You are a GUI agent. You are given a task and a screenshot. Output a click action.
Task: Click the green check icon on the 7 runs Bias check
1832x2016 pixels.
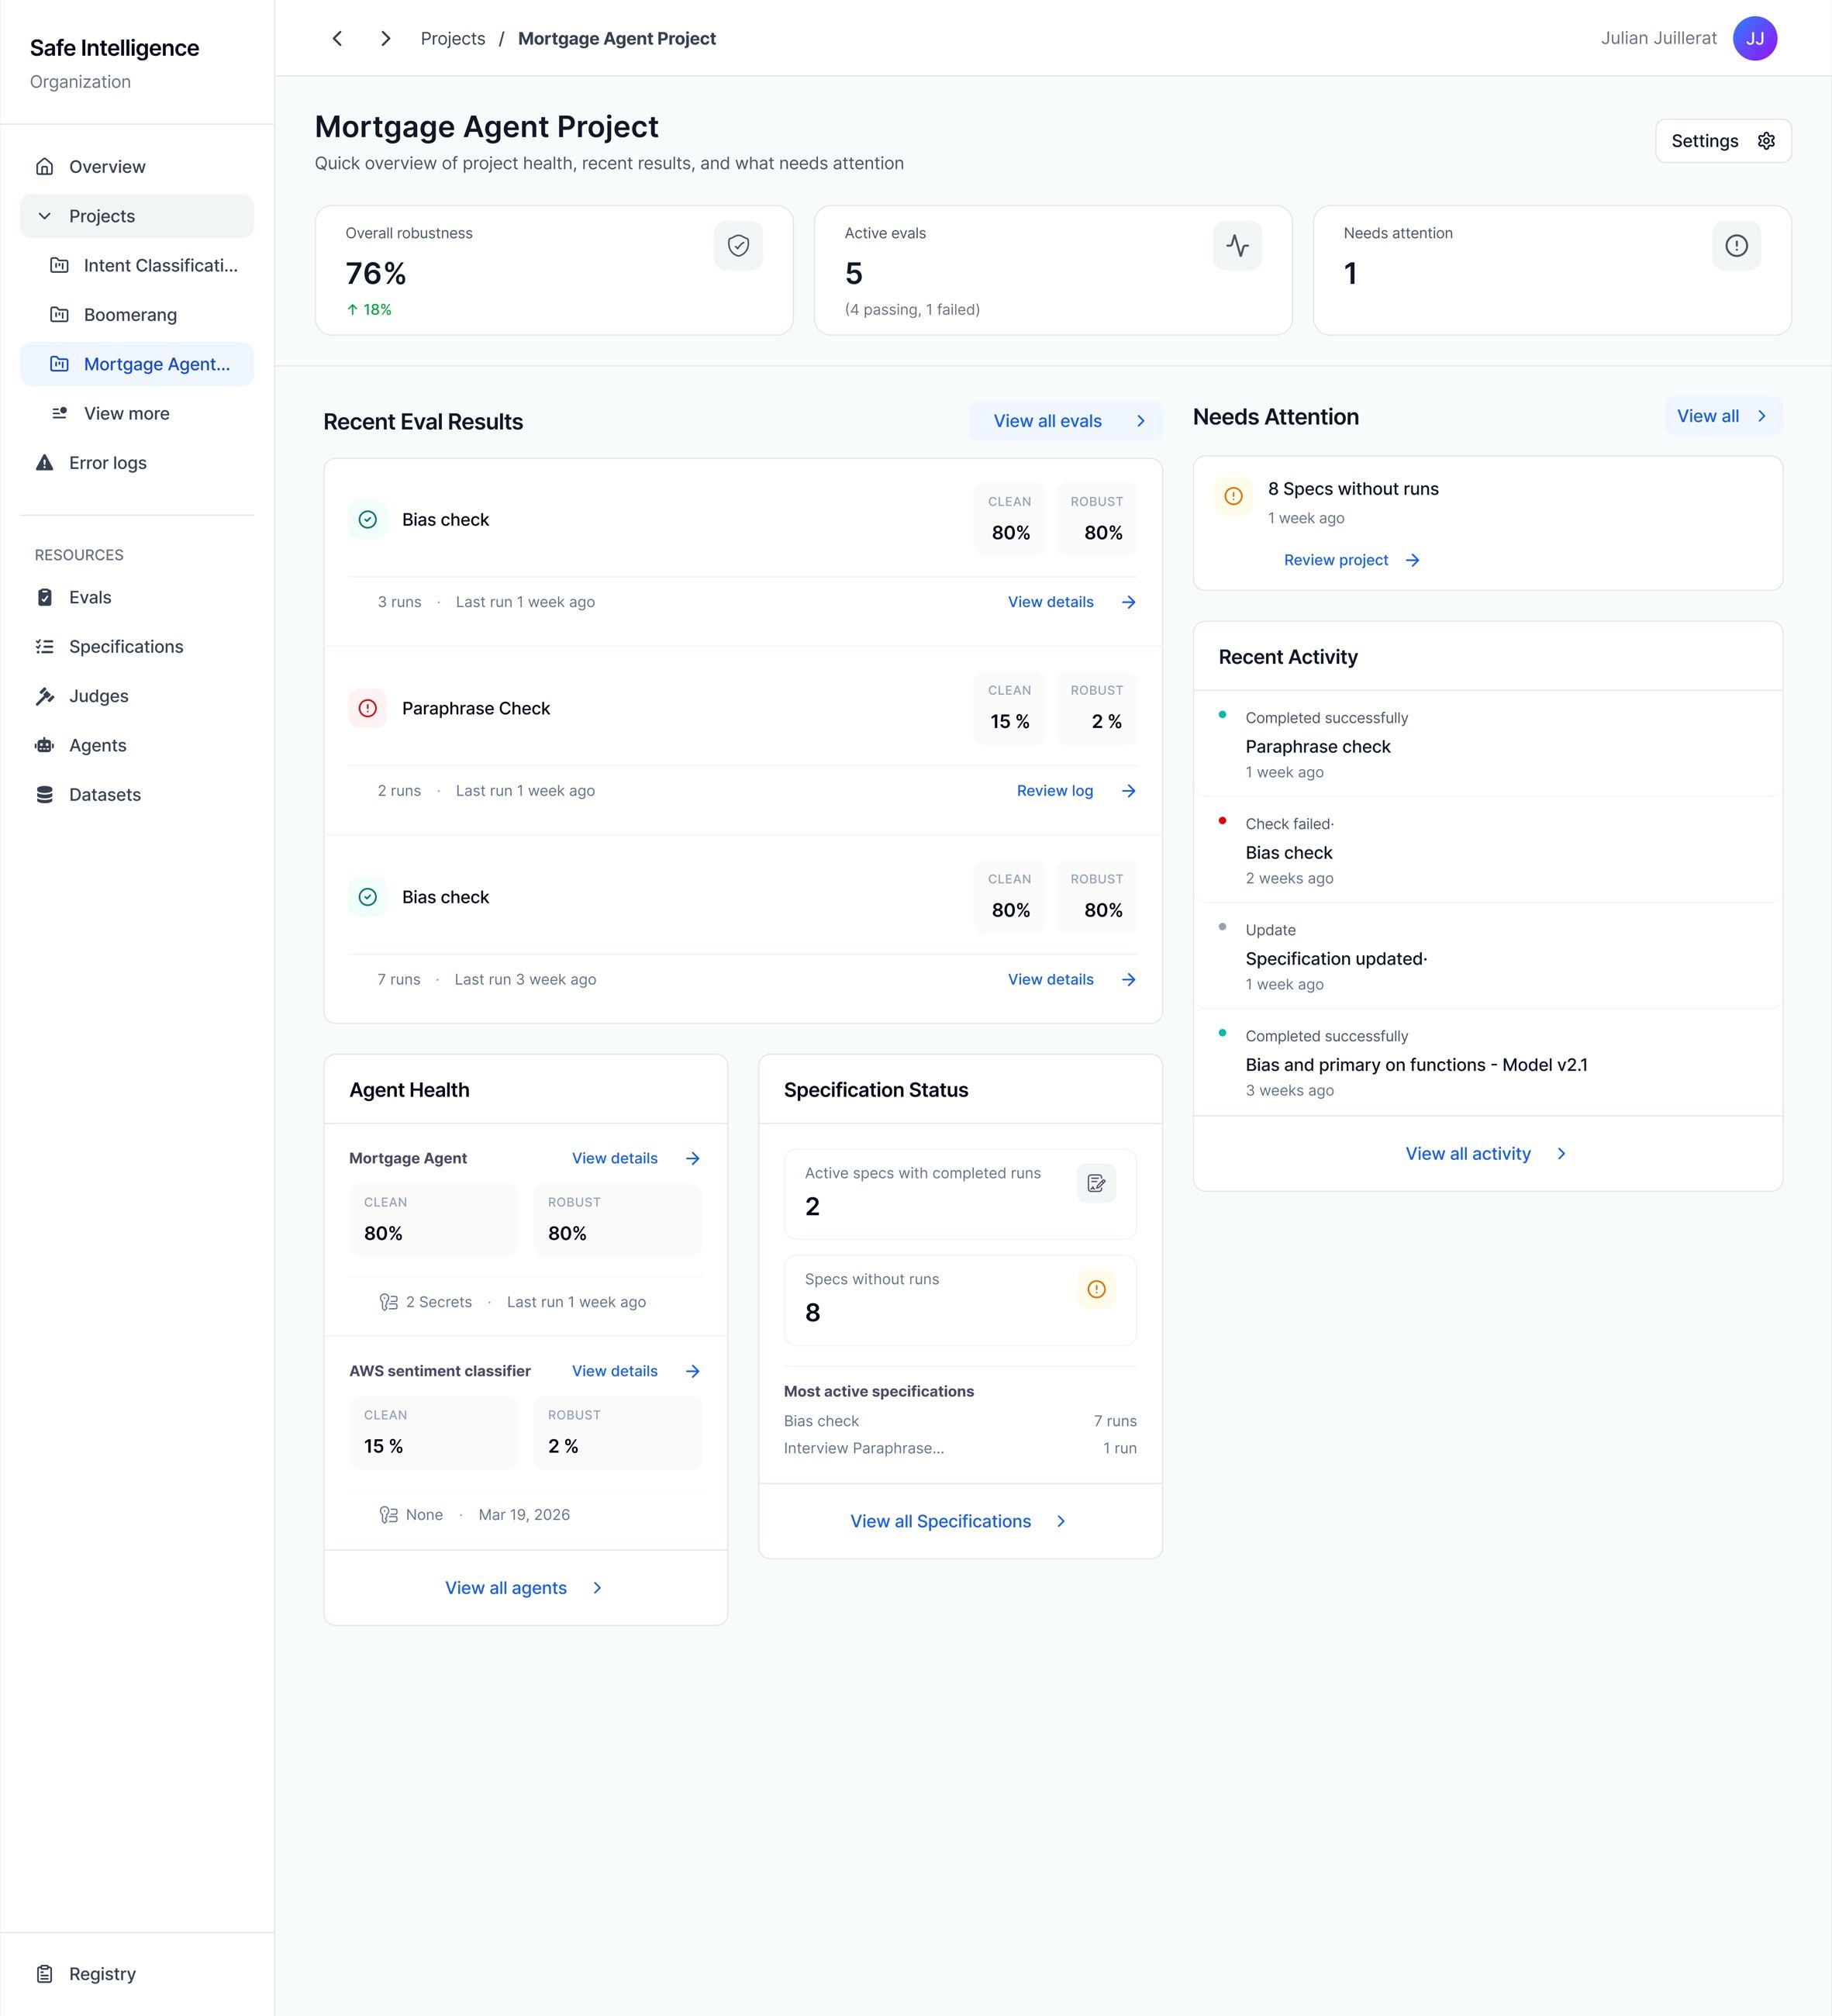pos(368,897)
